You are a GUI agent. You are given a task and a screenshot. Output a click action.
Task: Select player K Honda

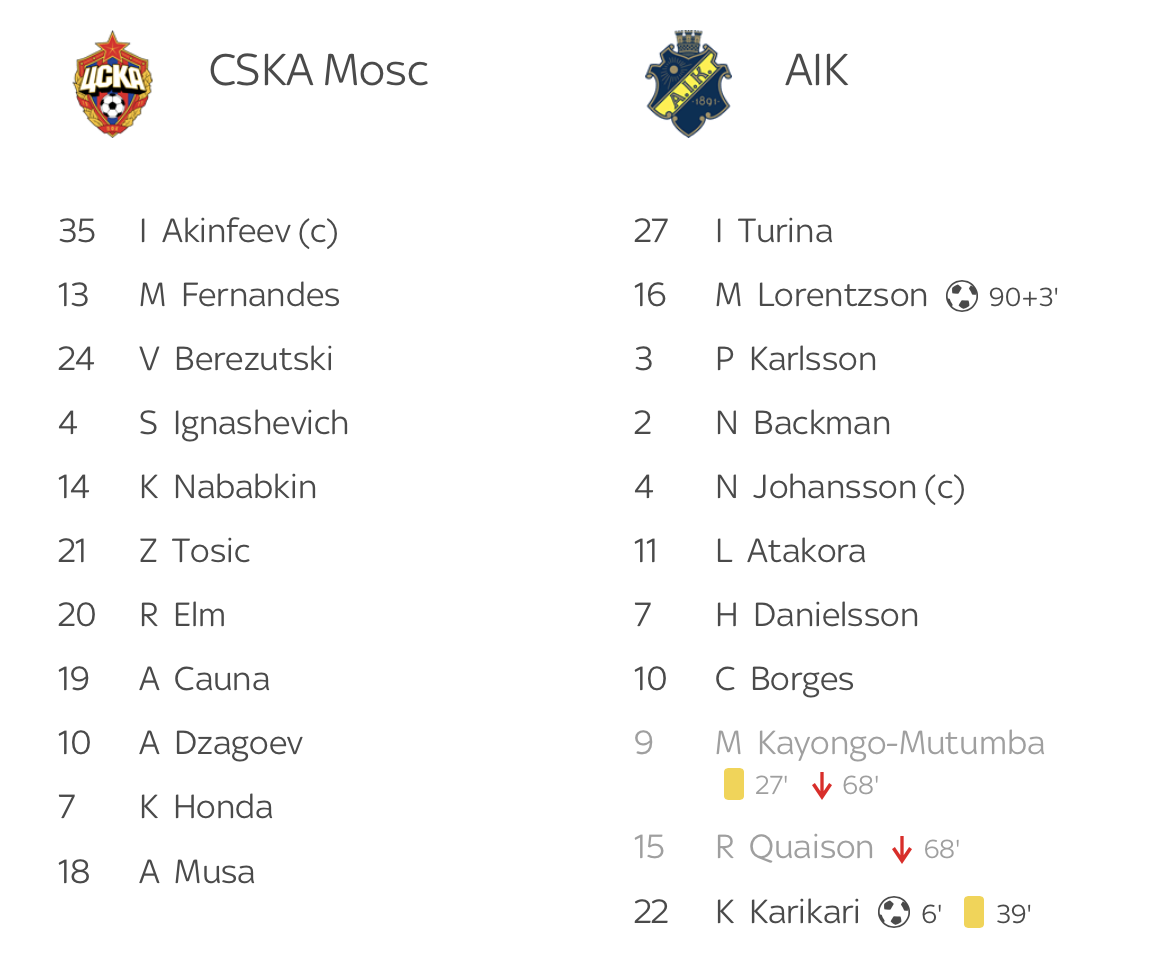pos(206,807)
